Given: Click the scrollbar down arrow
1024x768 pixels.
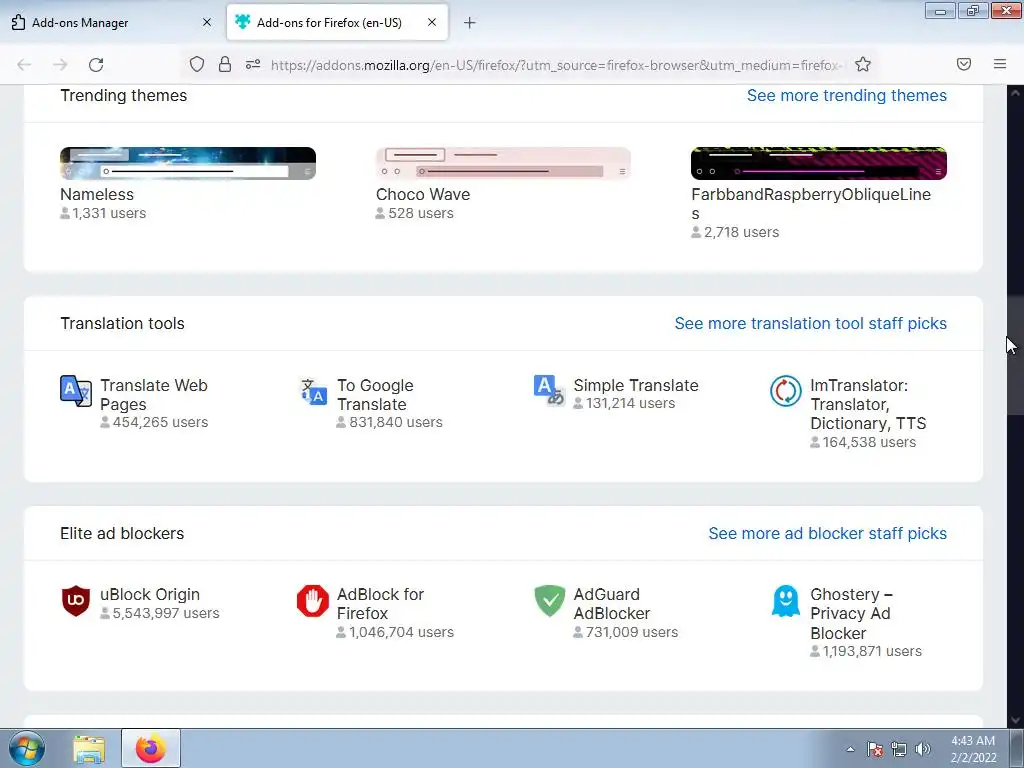Looking at the screenshot, I should point(1015,720).
